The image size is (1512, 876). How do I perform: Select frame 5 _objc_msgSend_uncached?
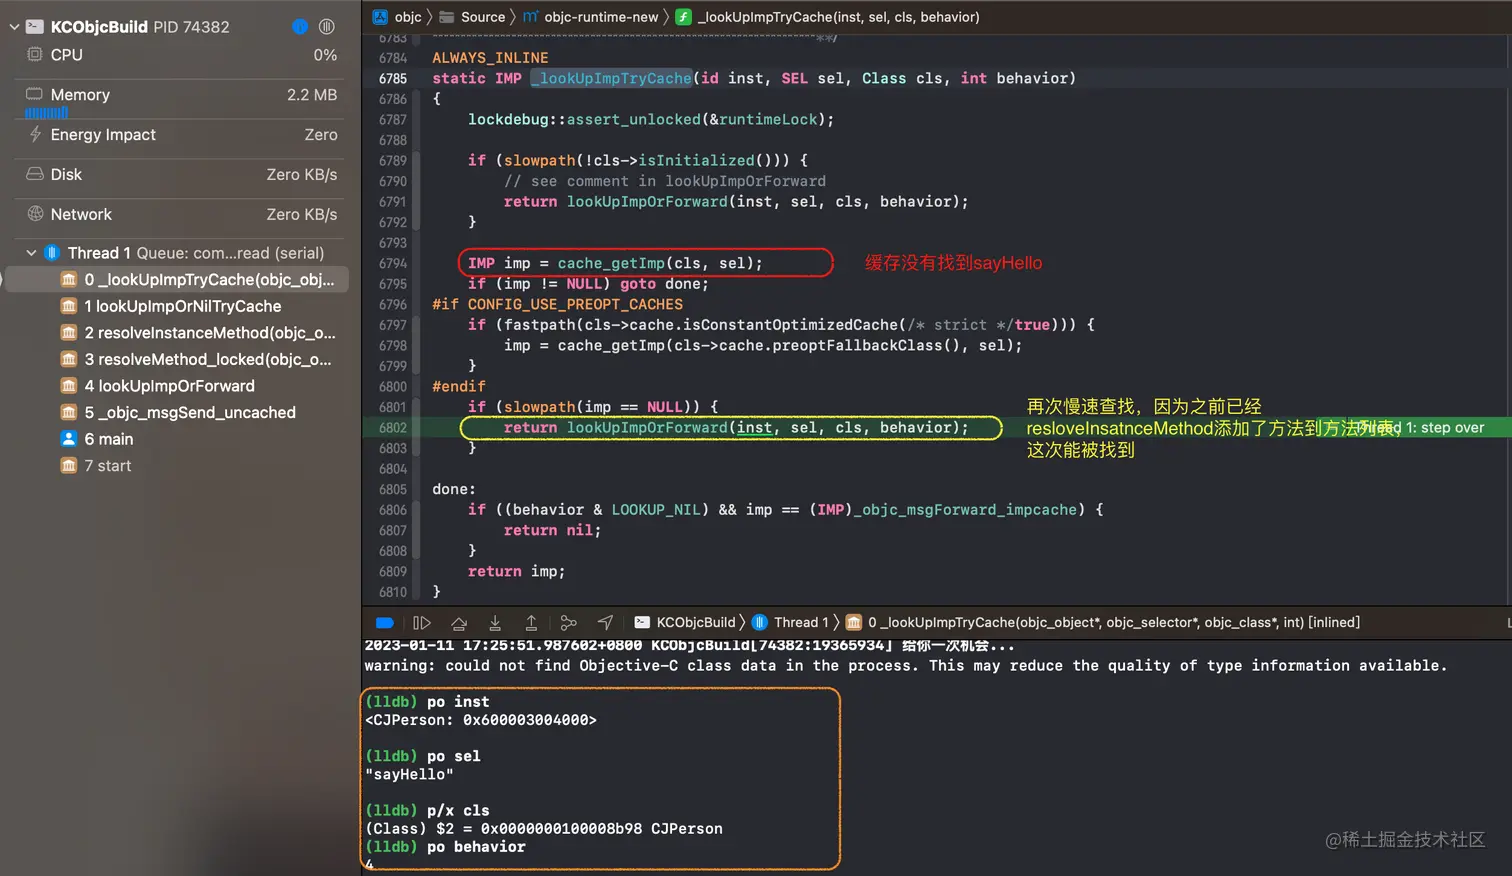[176, 412]
